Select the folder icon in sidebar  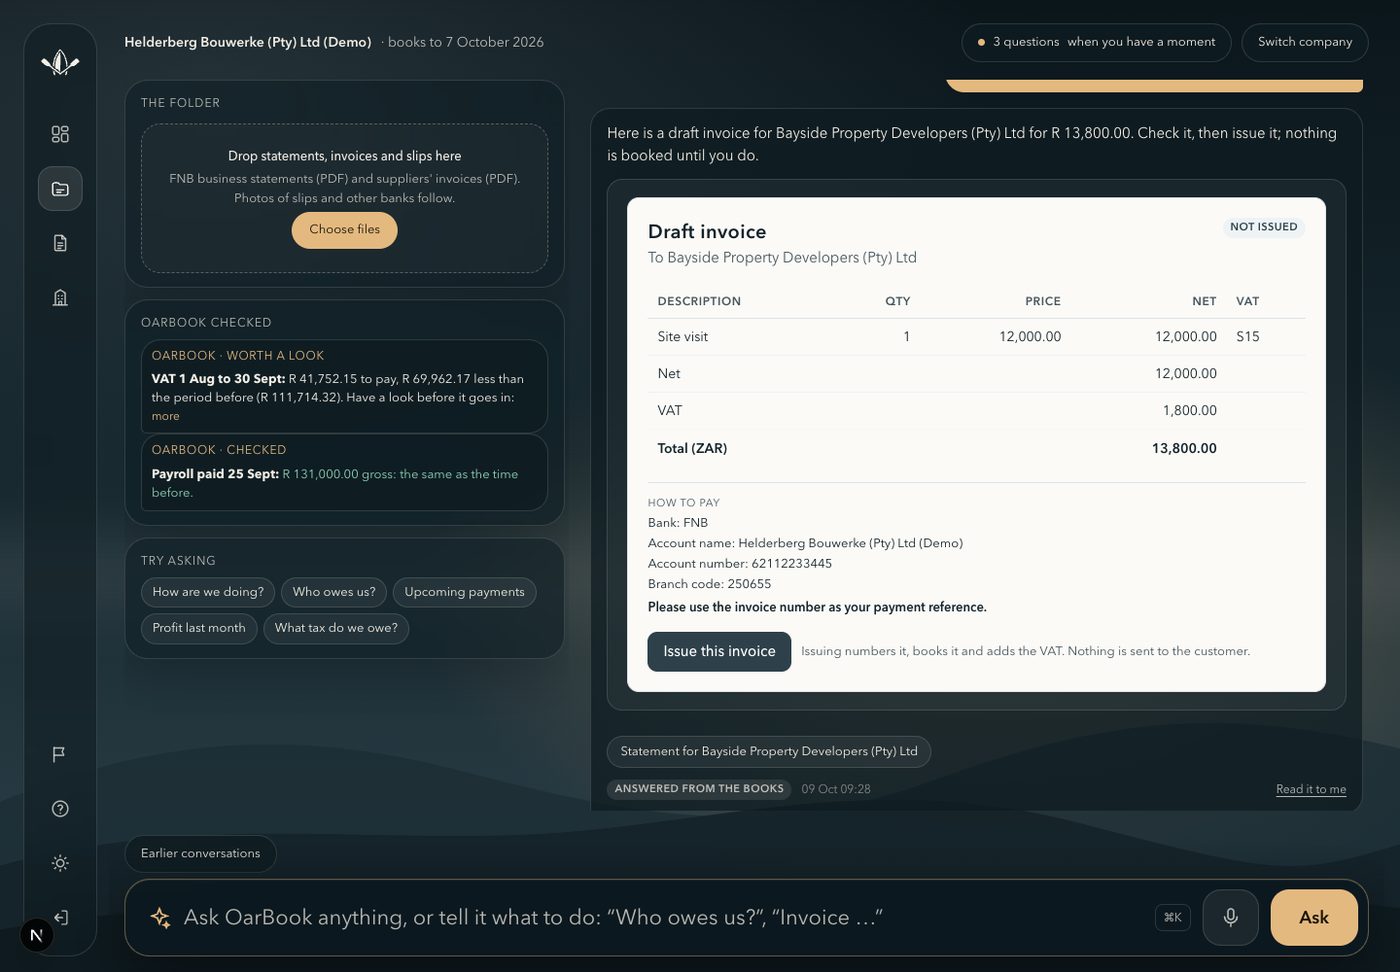point(60,189)
